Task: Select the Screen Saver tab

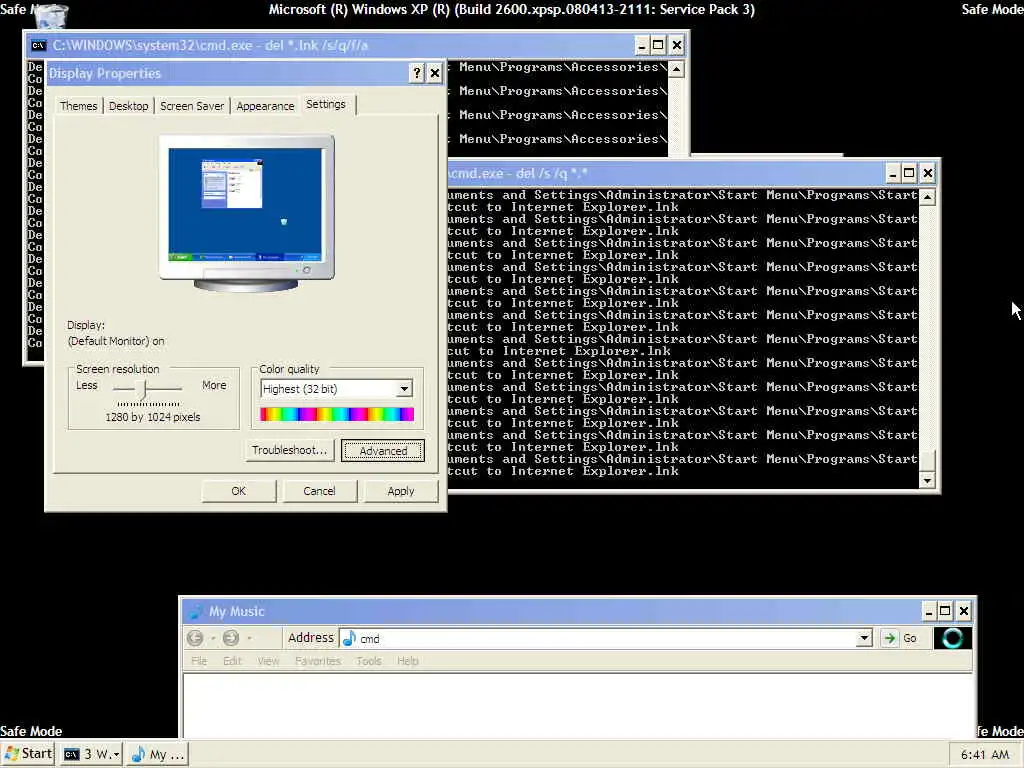Action: (x=192, y=106)
